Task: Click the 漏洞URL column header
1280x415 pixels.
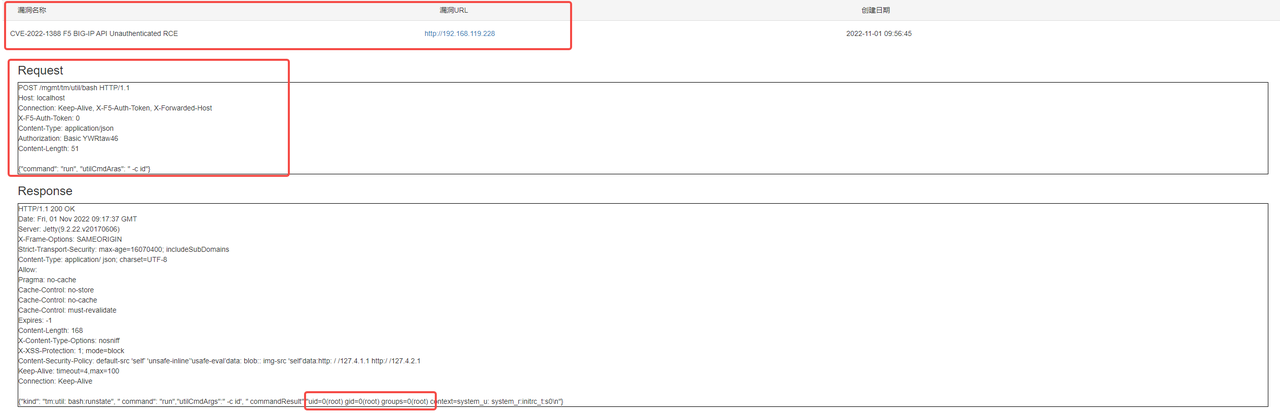Action: (454, 10)
